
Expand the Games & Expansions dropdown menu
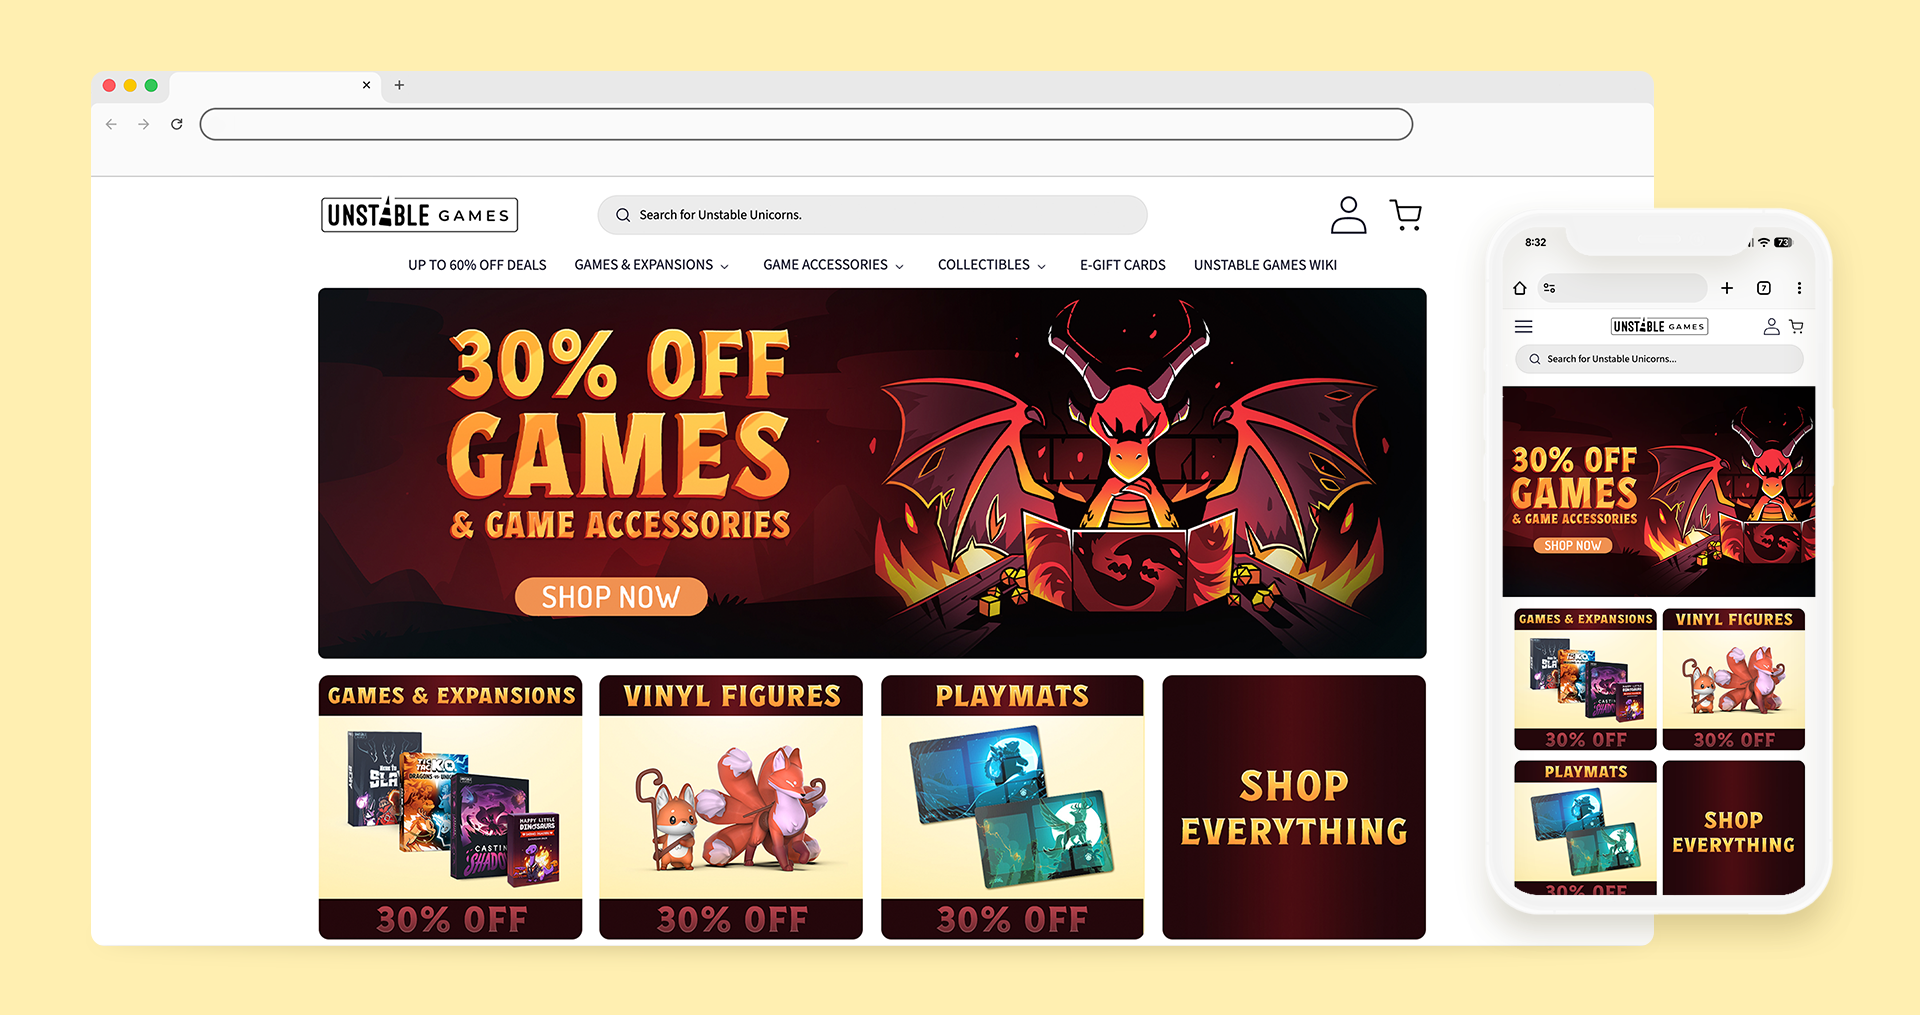click(651, 265)
